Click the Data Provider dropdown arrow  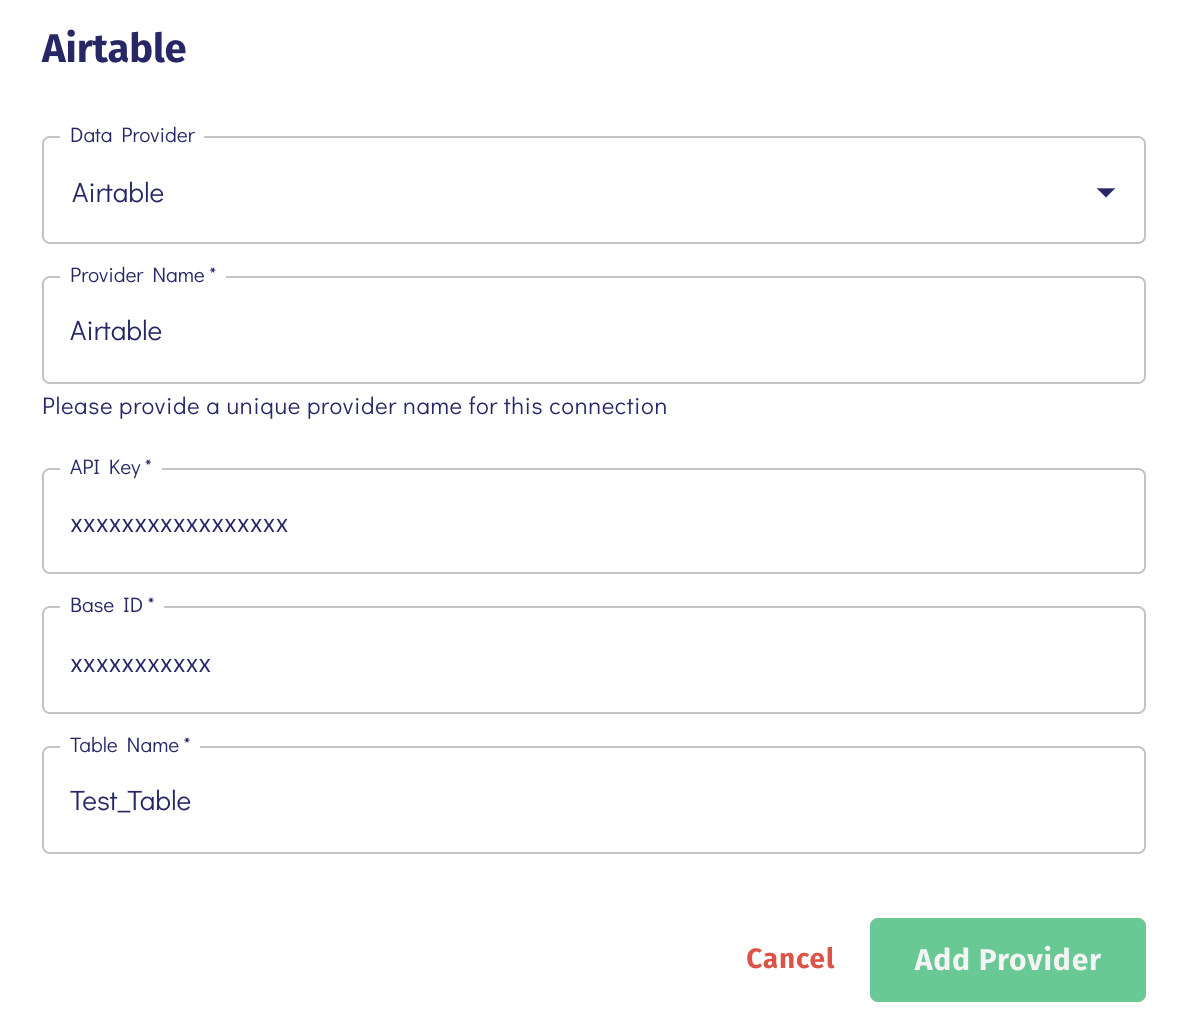point(1106,193)
